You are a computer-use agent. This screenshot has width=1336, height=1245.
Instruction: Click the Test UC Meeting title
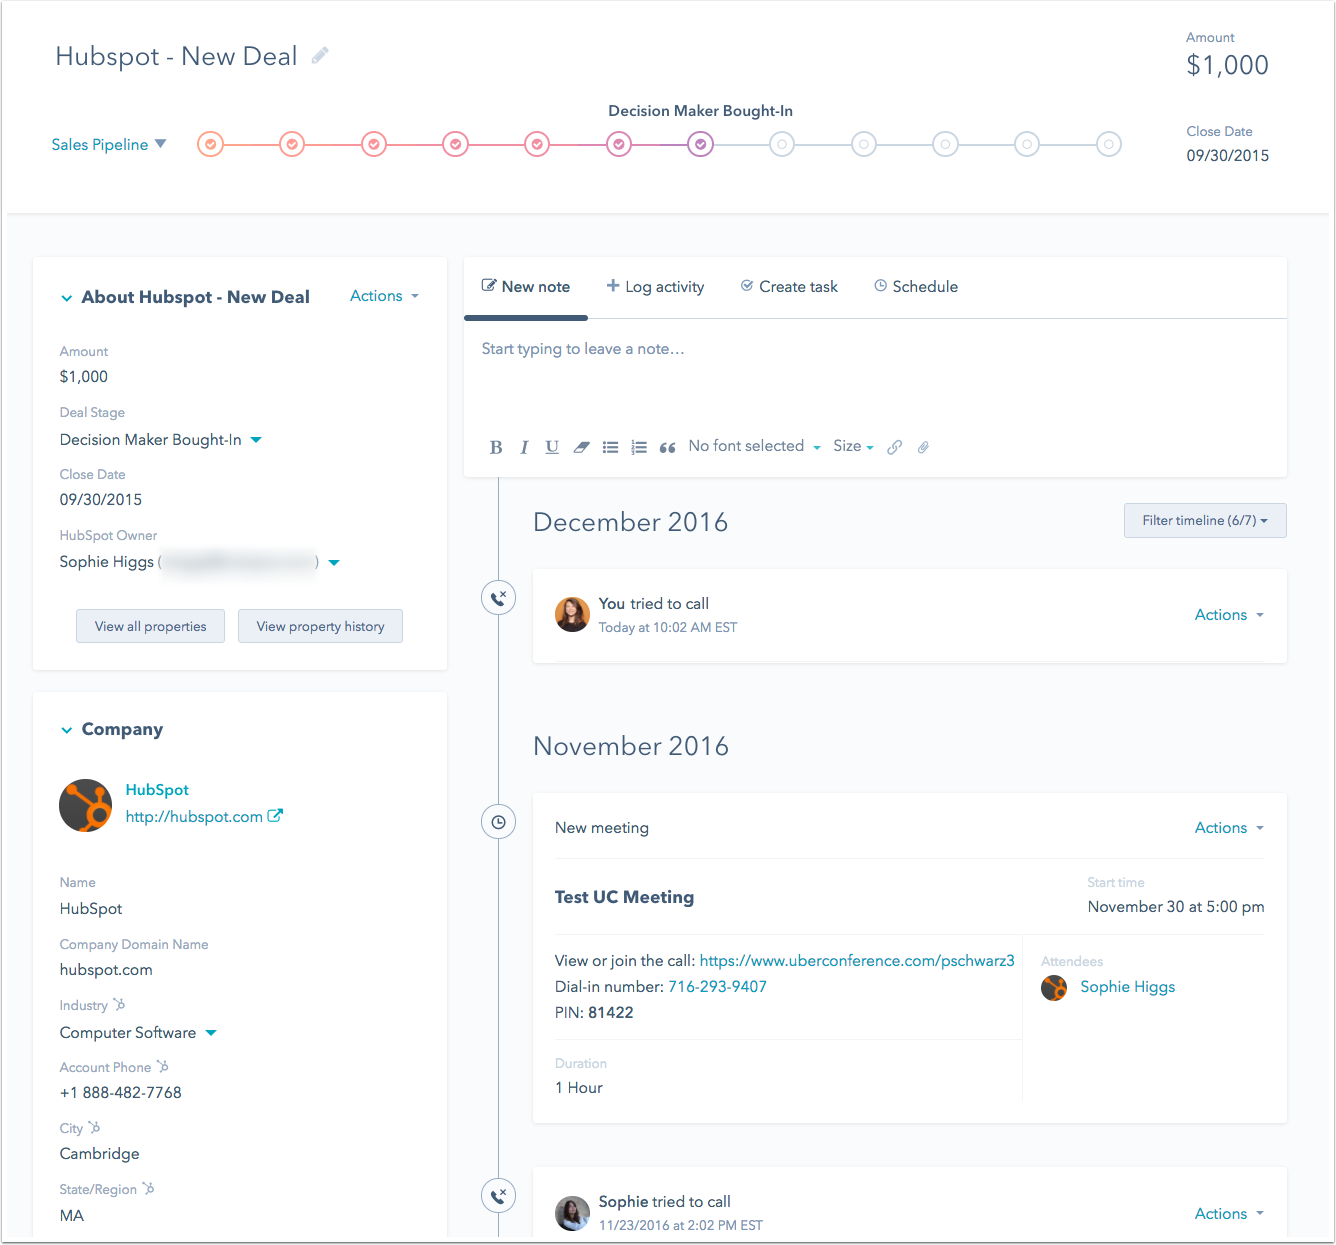(624, 898)
